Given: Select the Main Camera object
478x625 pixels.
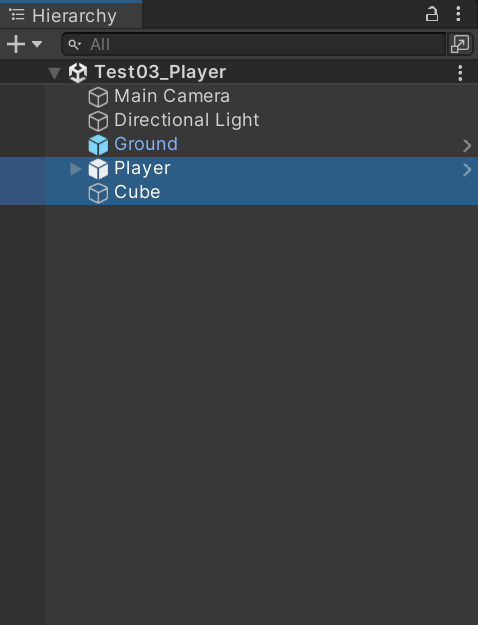Looking at the screenshot, I should 172,96.
